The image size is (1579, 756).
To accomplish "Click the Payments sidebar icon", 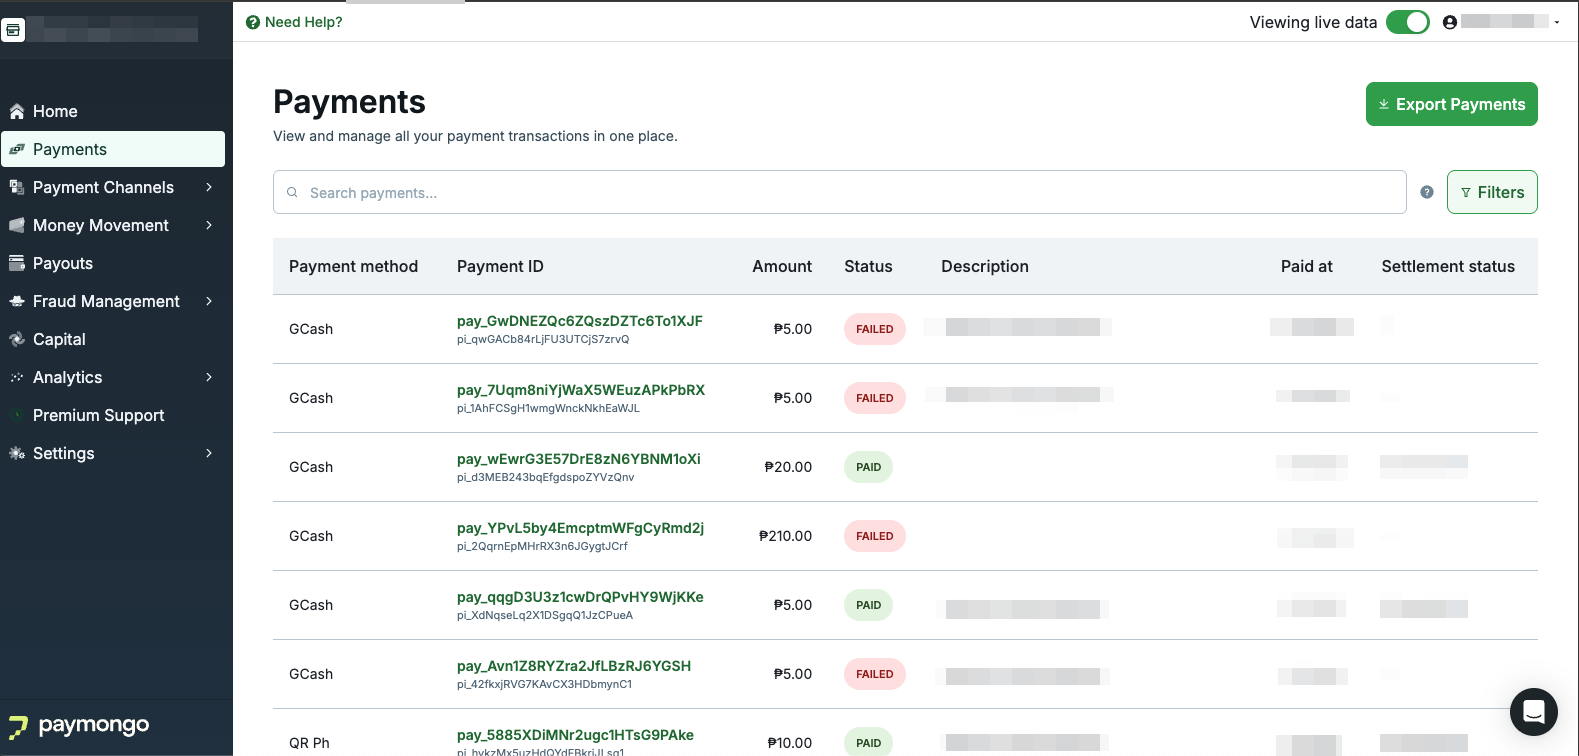I will pos(17,149).
